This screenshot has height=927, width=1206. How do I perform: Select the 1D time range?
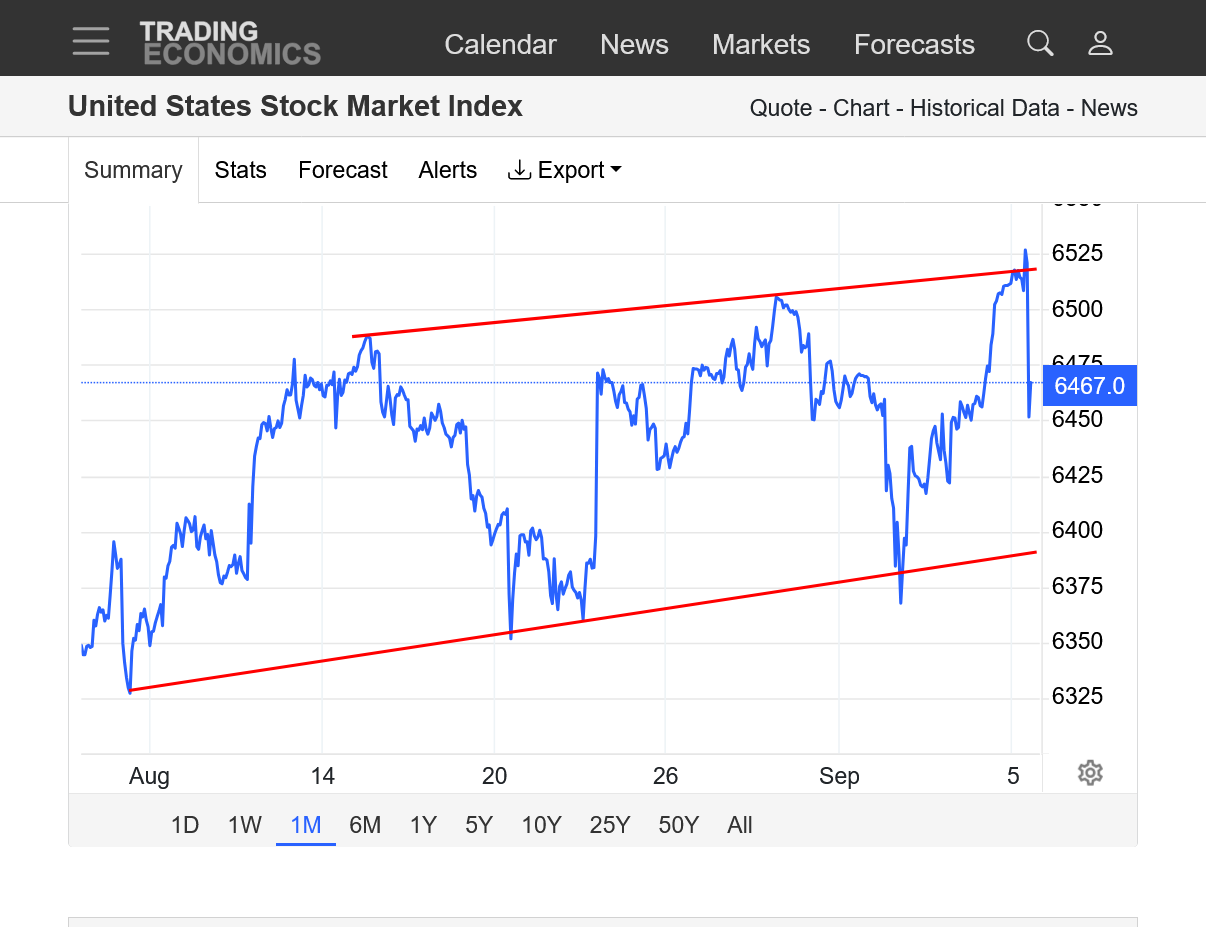(x=185, y=825)
